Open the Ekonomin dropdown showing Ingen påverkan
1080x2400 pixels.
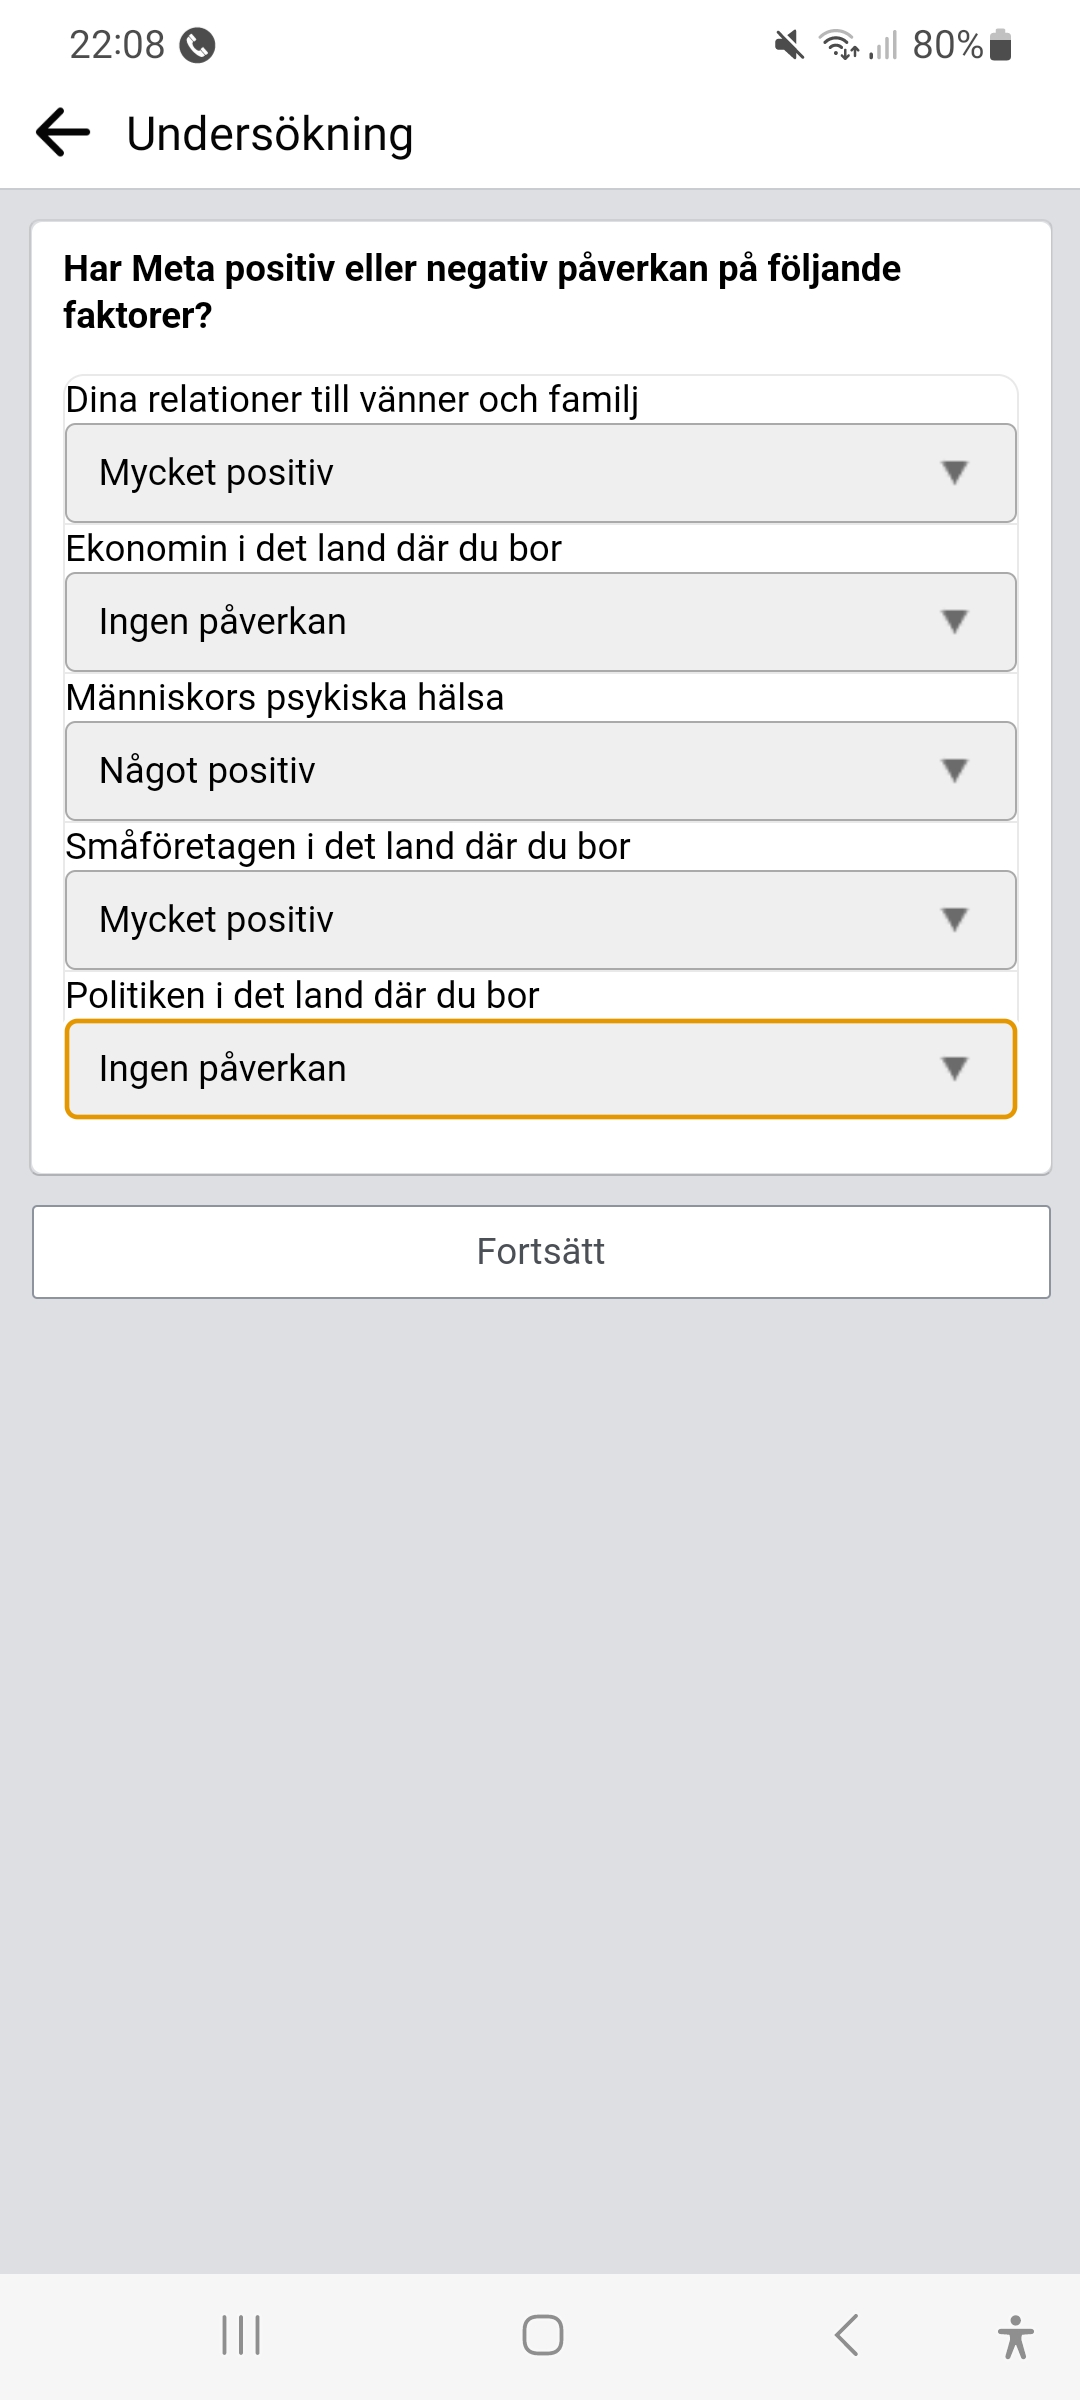click(540, 622)
